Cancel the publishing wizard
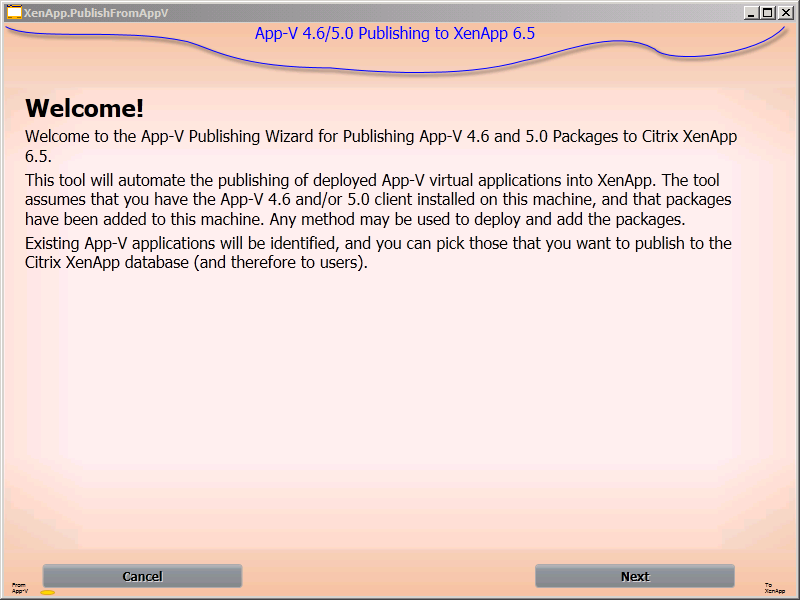The height and width of the screenshot is (600, 800). click(142, 576)
